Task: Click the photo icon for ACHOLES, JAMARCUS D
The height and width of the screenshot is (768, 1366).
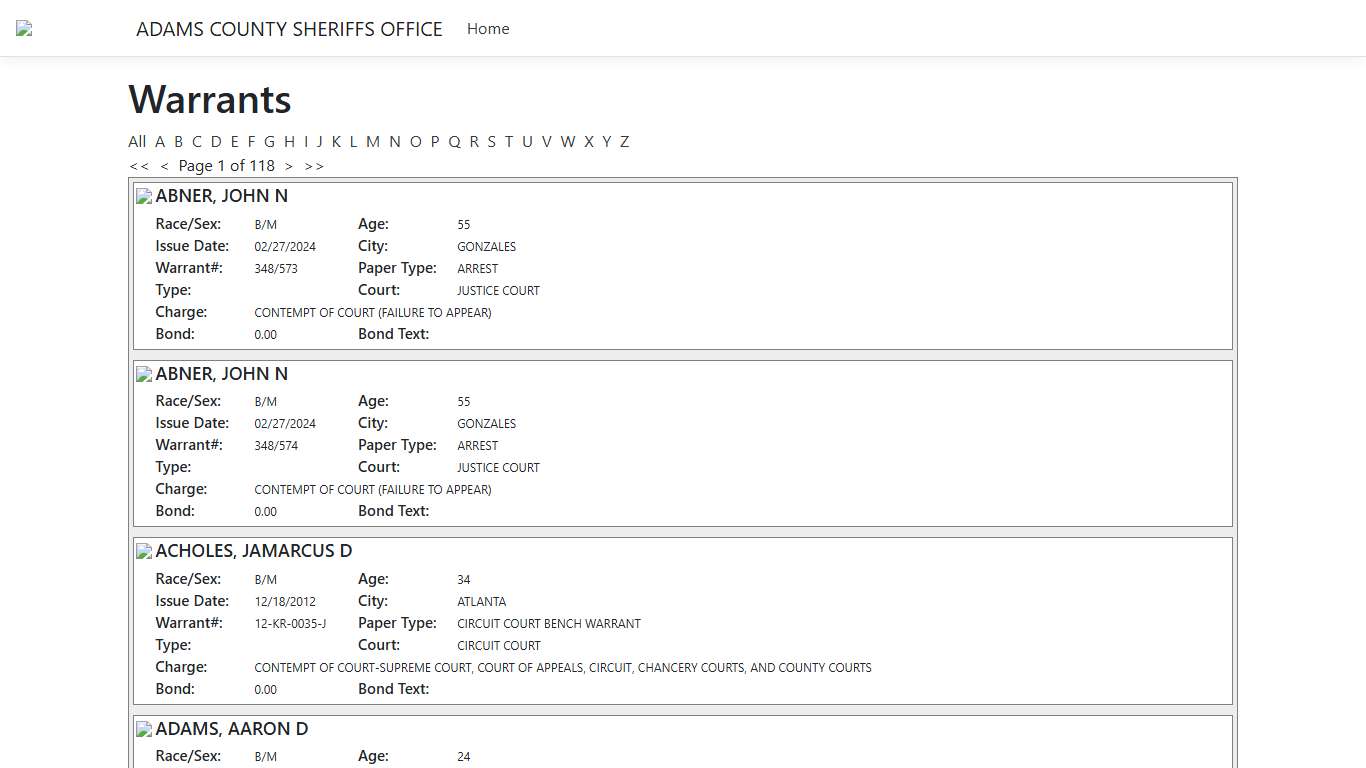Action: click(143, 551)
